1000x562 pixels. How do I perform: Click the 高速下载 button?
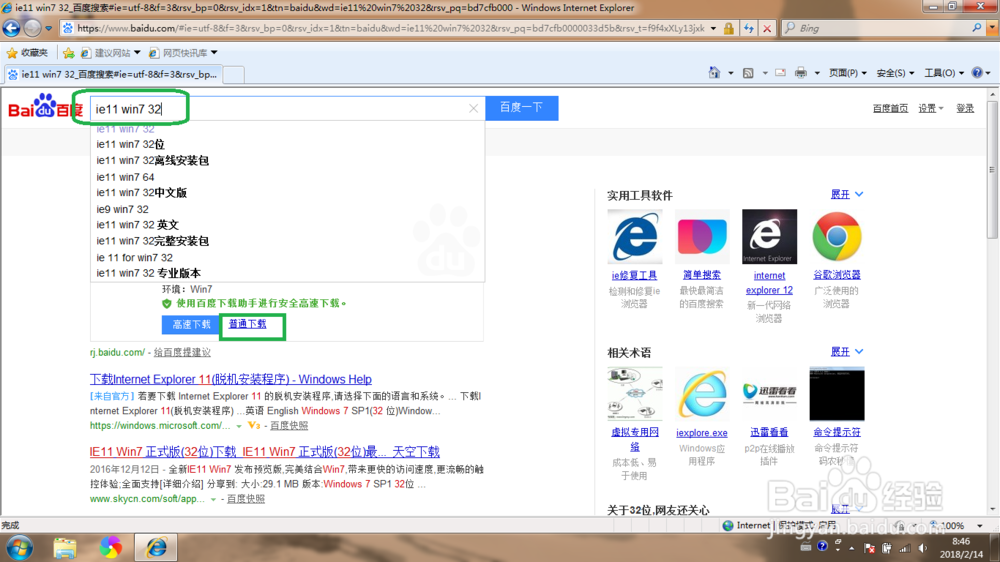(x=191, y=325)
